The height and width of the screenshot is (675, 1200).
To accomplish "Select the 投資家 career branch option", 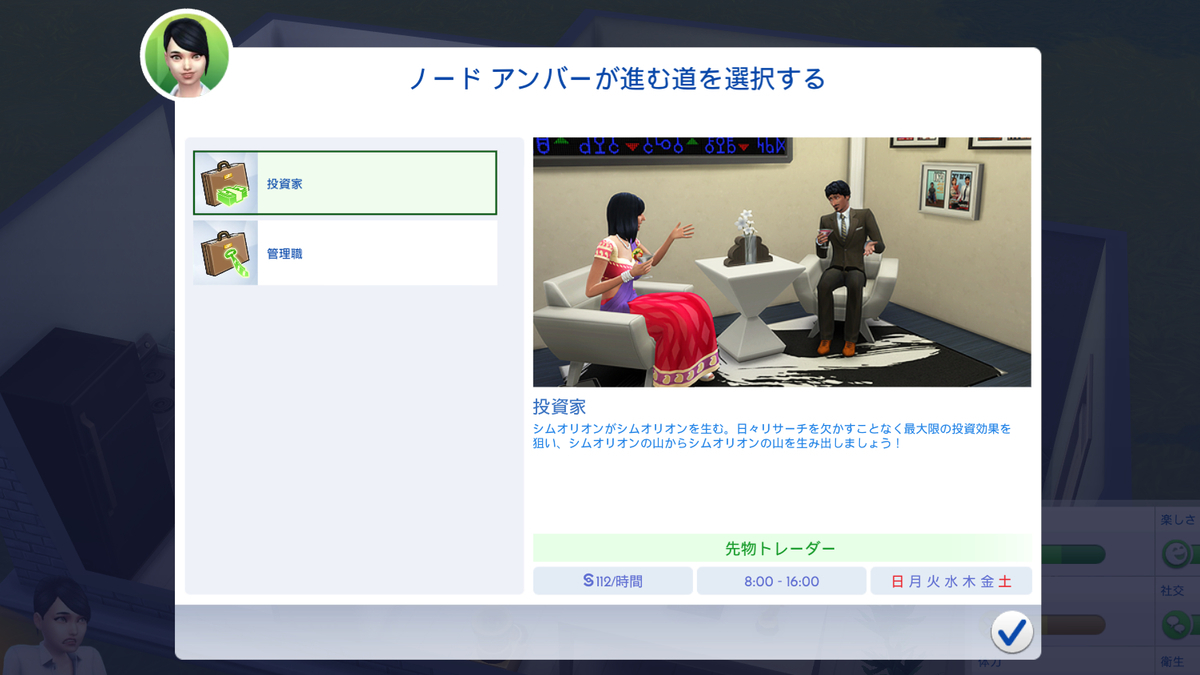I will pyautogui.click(x=345, y=183).
